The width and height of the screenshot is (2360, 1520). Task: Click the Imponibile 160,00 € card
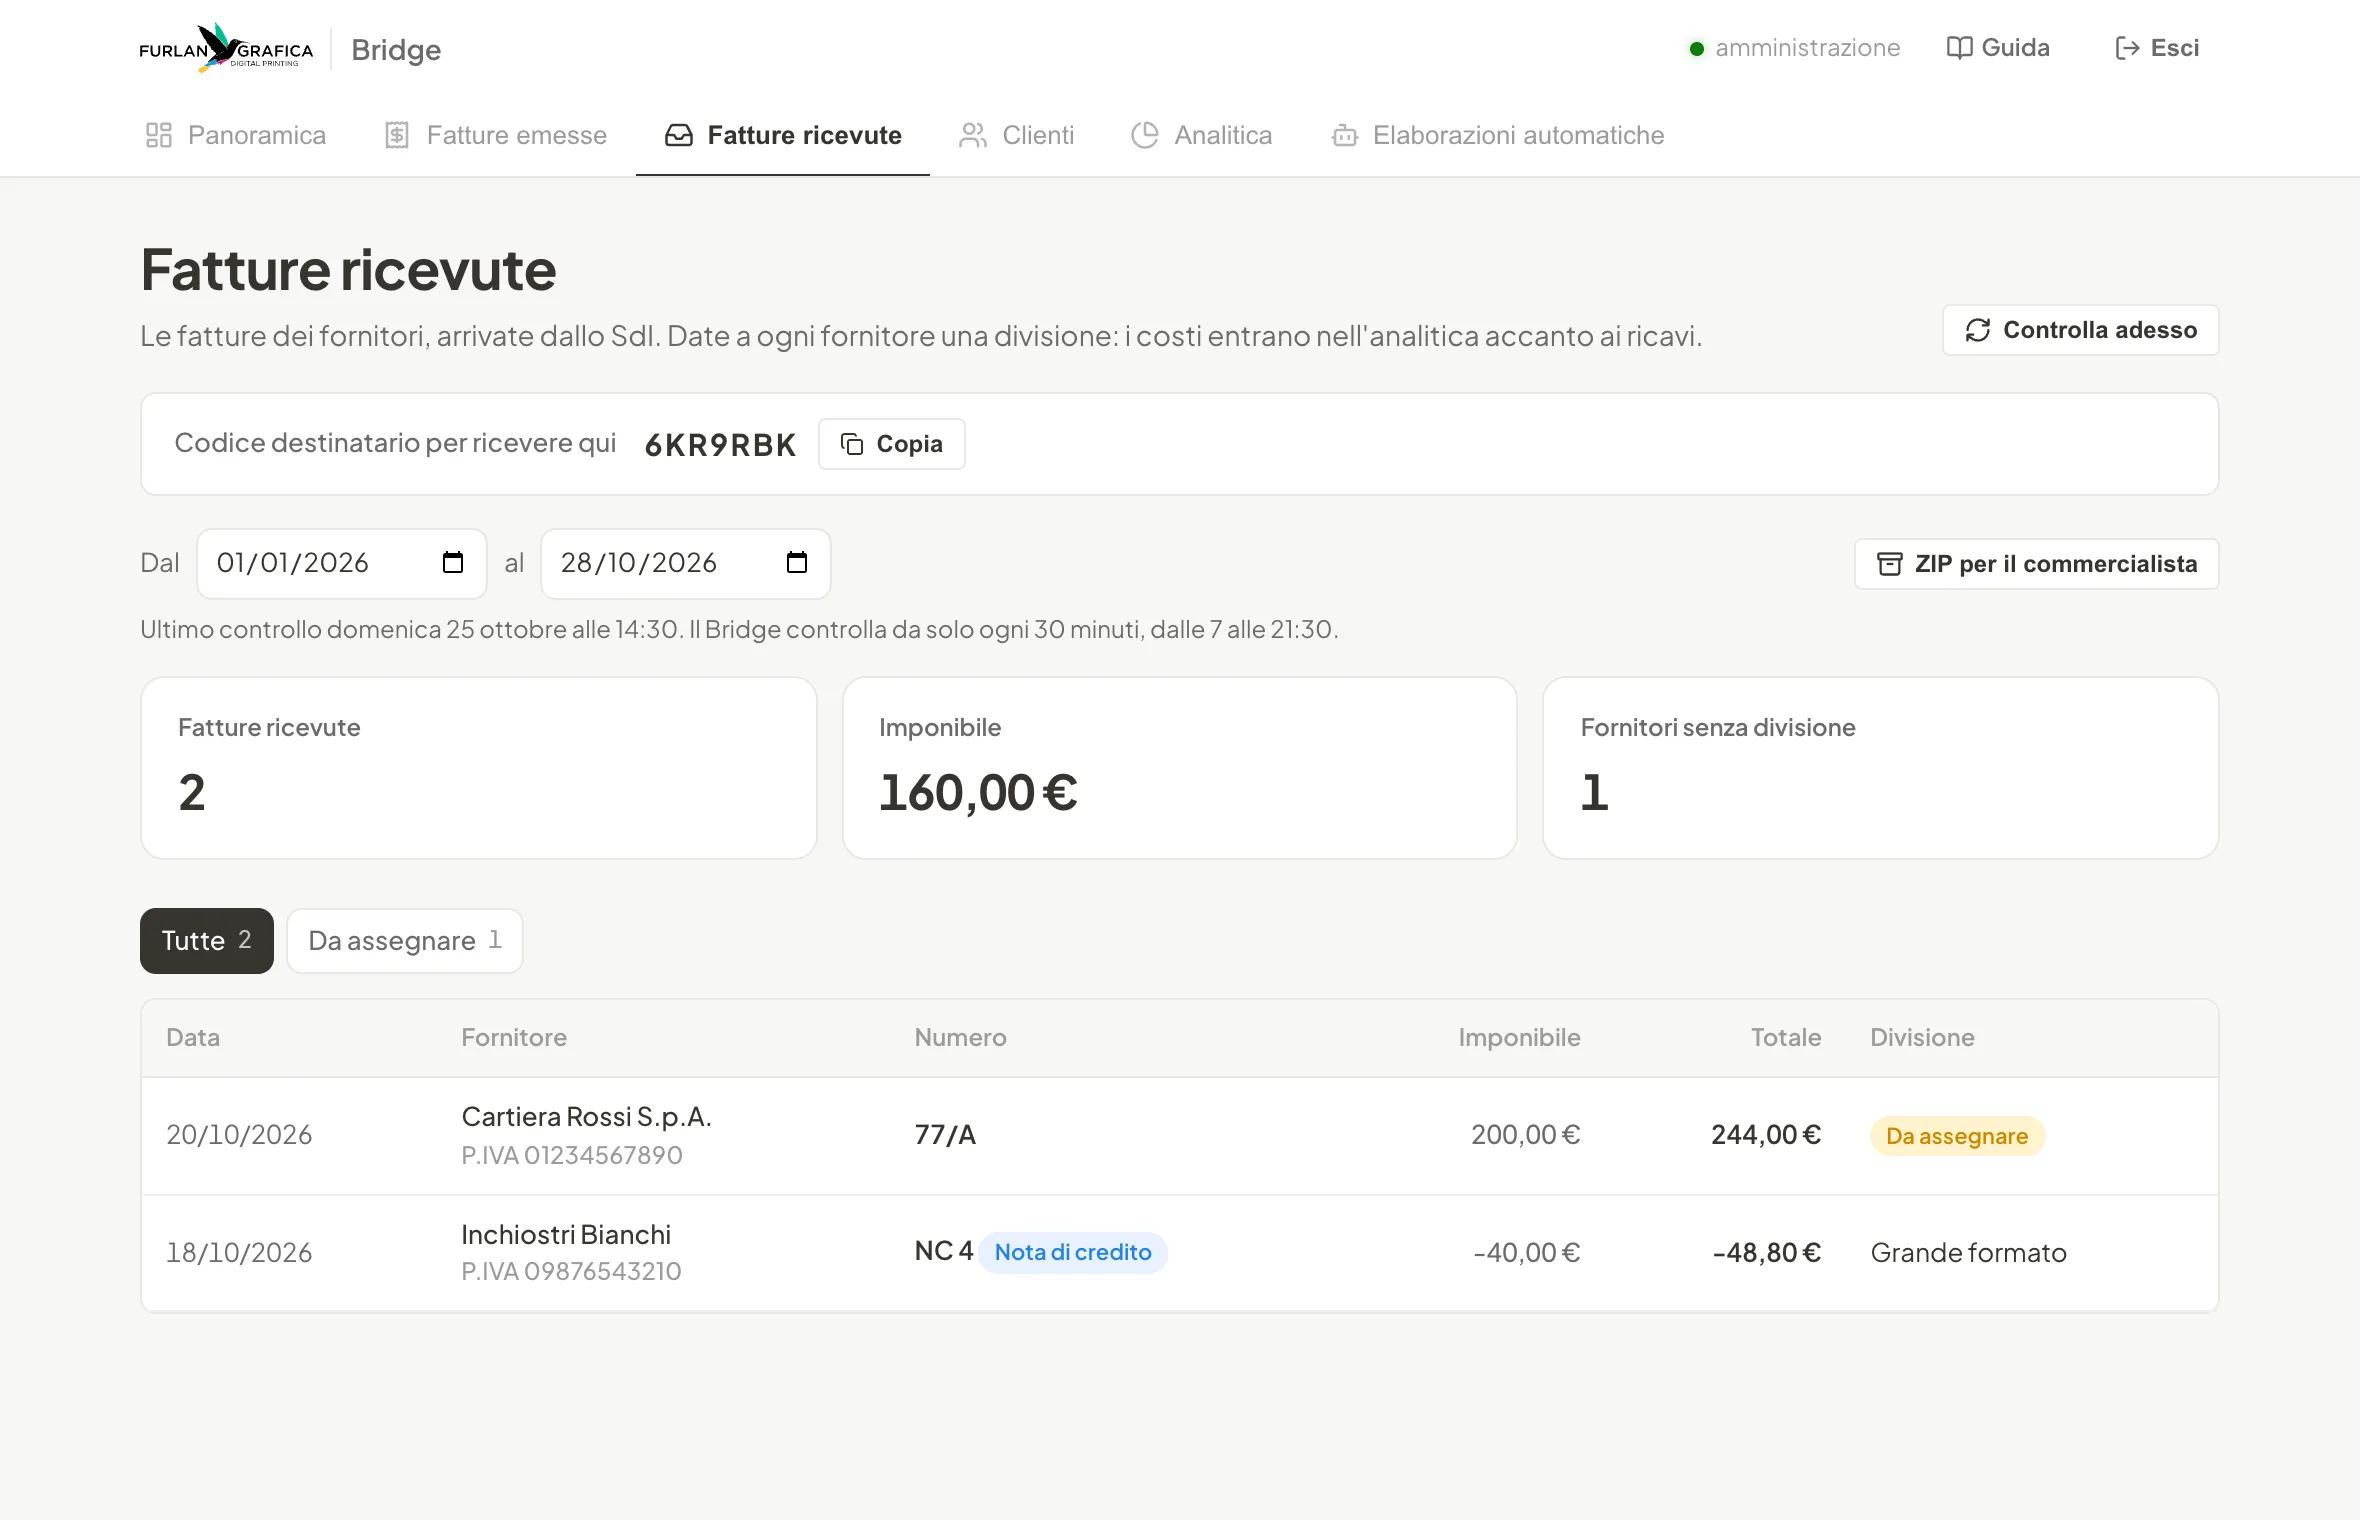(1180, 768)
